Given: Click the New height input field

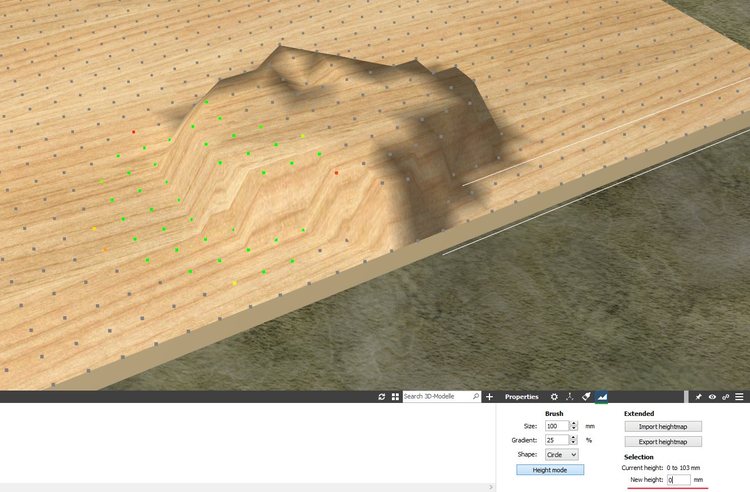Looking at the screenshot, I should point(679,480).
